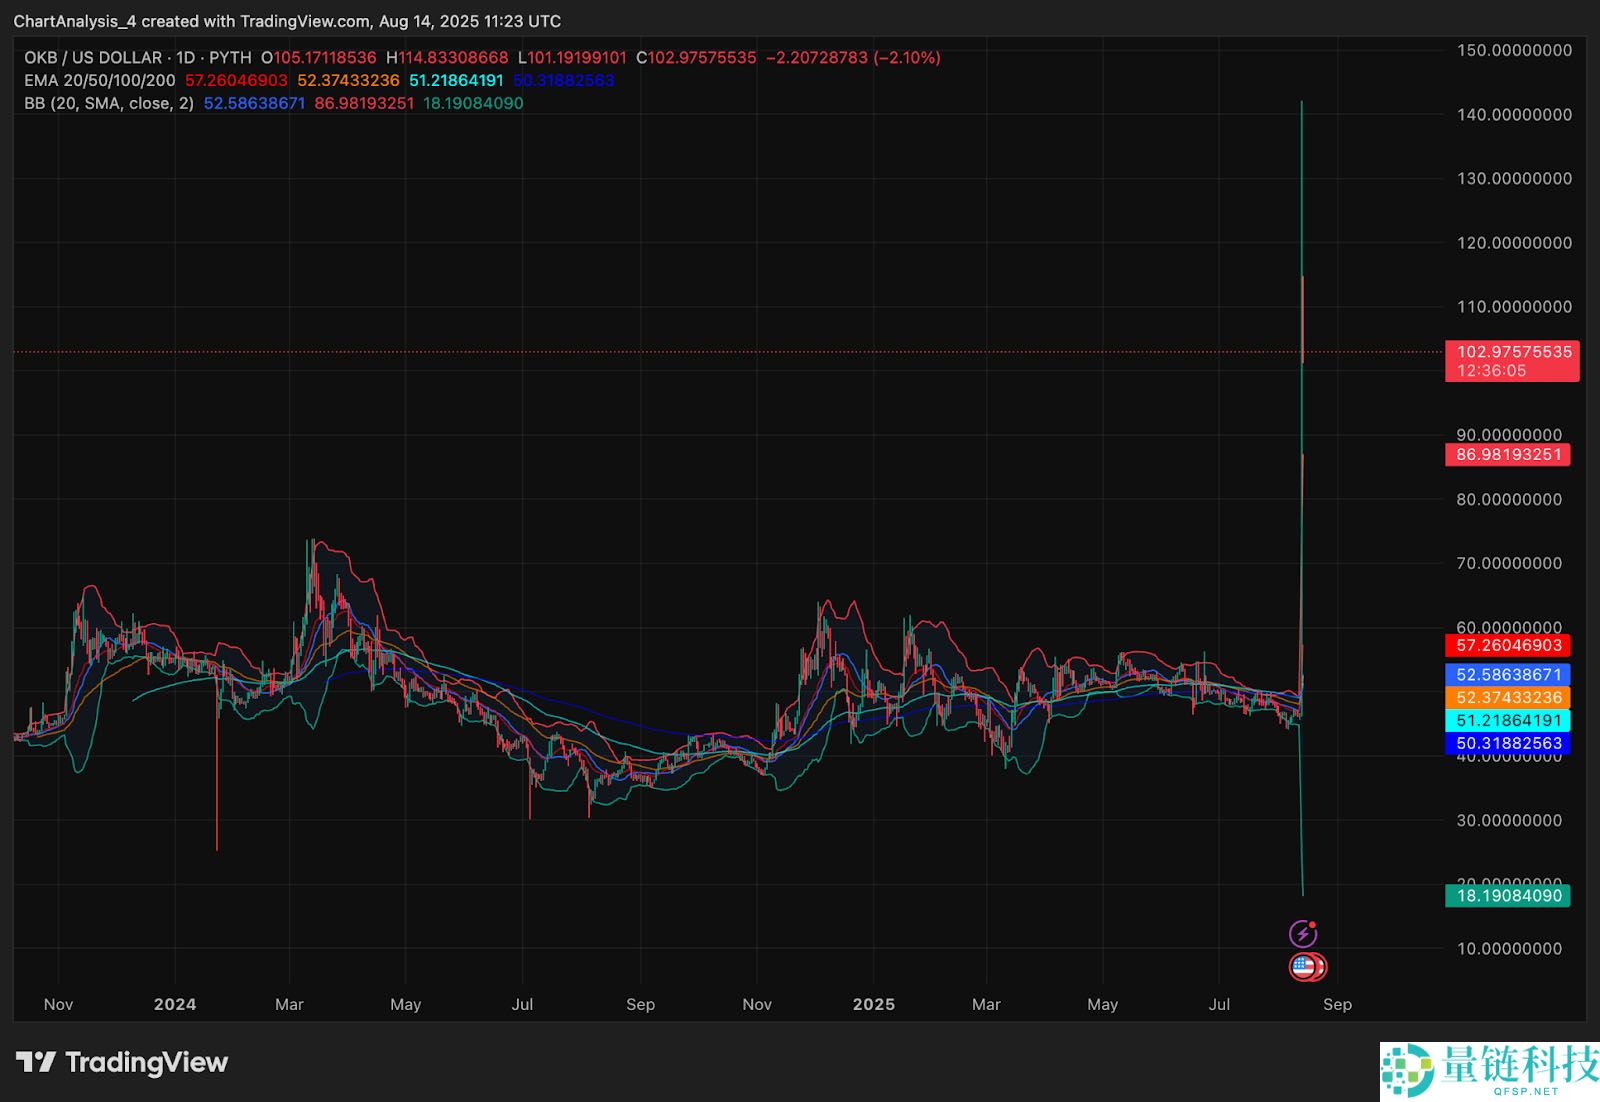Click the 150.00000000 price scale label
Screen dimensions: 1600x1102
coord(1514,50)
